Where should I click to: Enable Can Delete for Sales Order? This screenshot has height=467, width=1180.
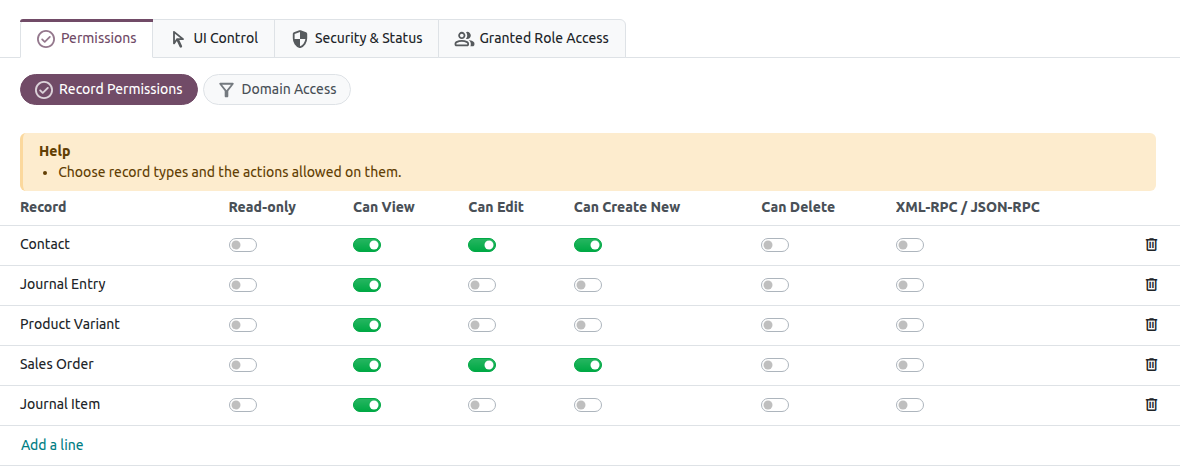pos(775,365)
